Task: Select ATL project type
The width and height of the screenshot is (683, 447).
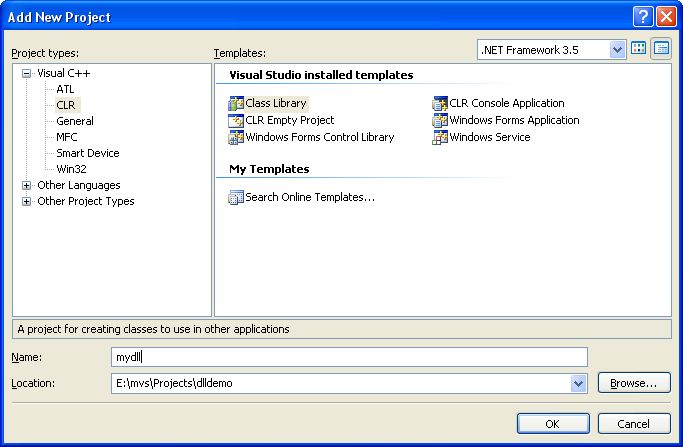Action: pos(65,89)
